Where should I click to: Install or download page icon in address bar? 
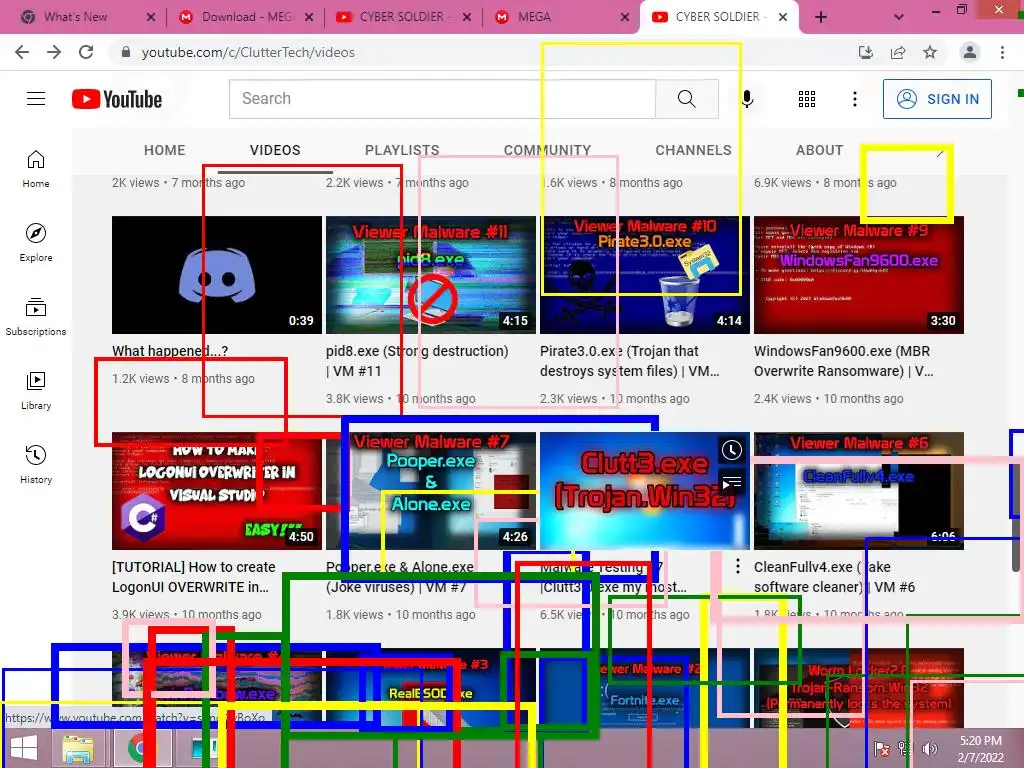click(x=866, y=52)
